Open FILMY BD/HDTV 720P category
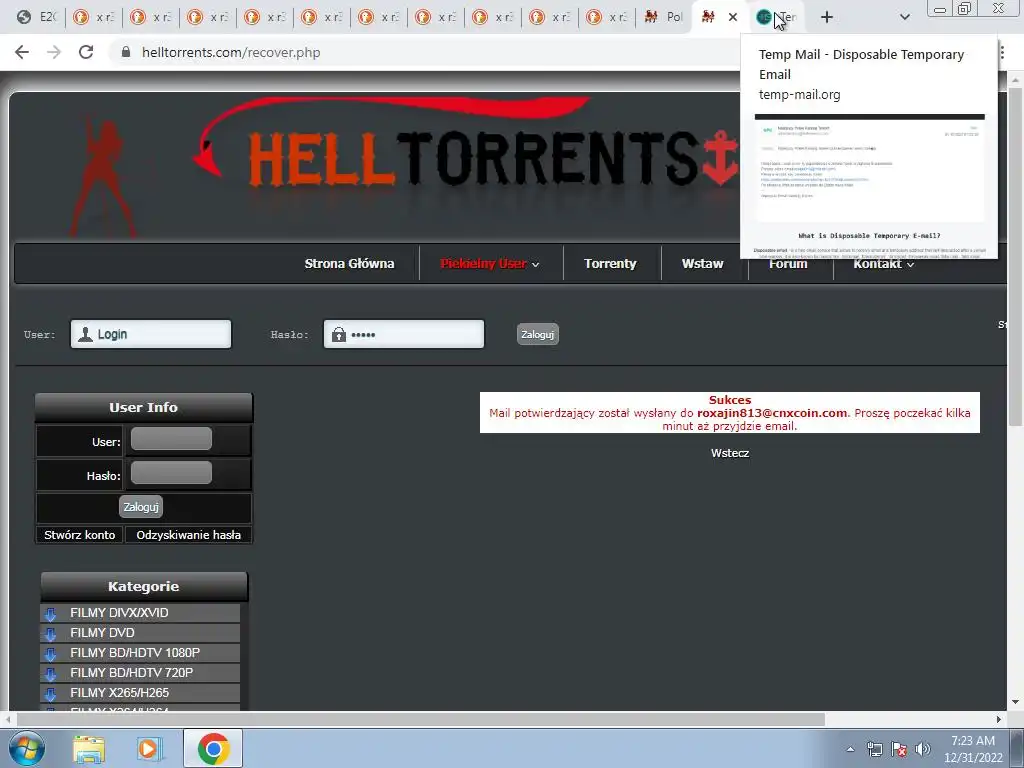 [132, 673]
